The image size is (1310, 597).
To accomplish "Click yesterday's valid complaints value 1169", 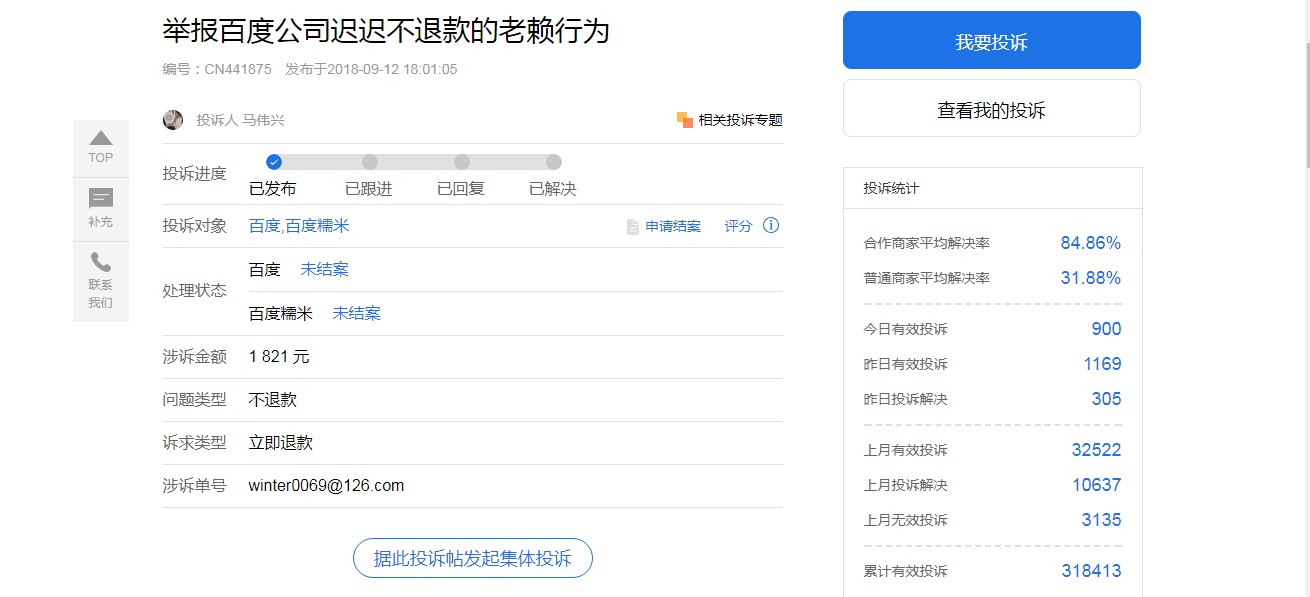I will point(1103,364).
